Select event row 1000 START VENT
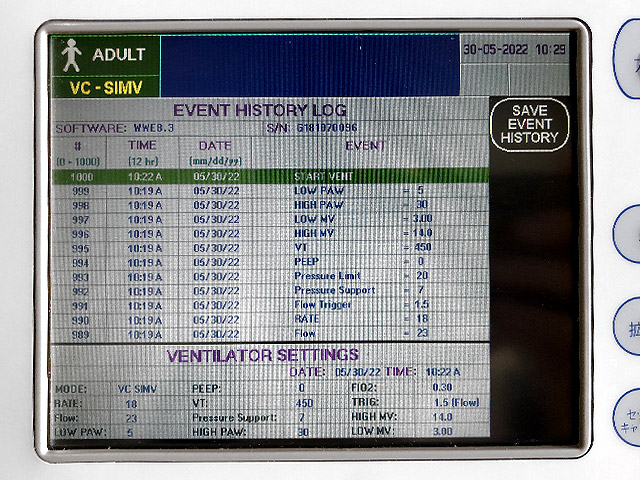This screenshot has width=640, height=480. click(x=270, y=176)
